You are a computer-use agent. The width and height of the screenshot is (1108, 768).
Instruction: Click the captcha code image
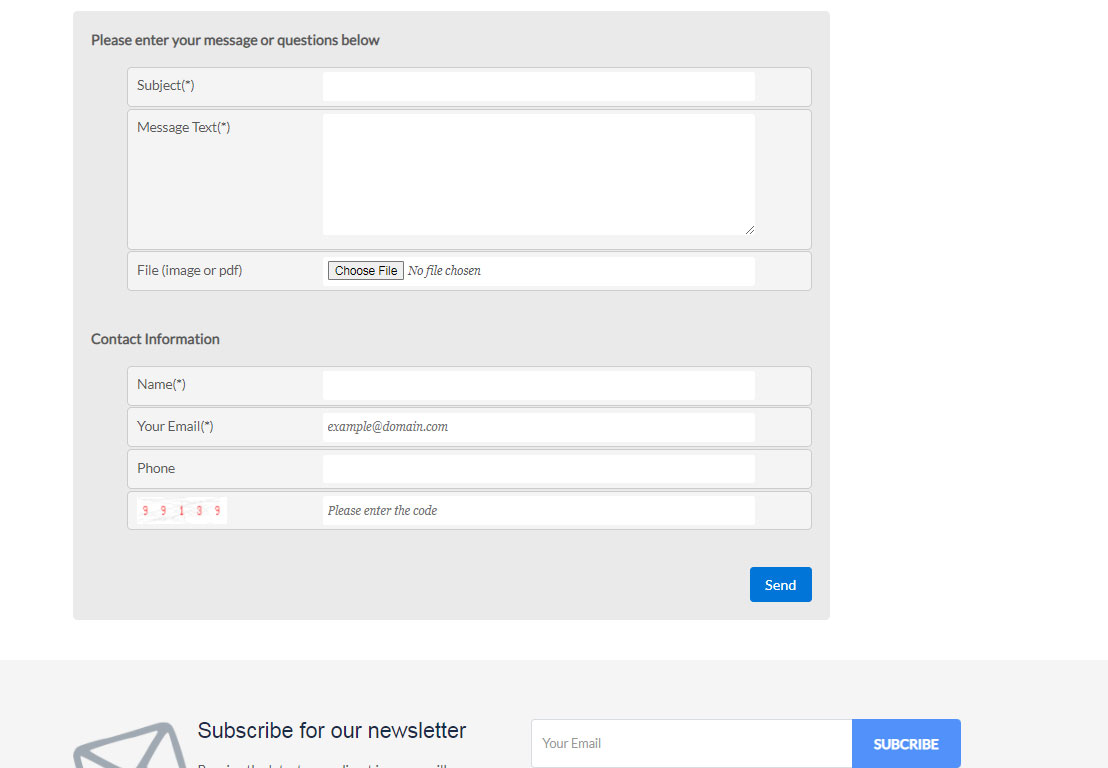pos(181,509)
